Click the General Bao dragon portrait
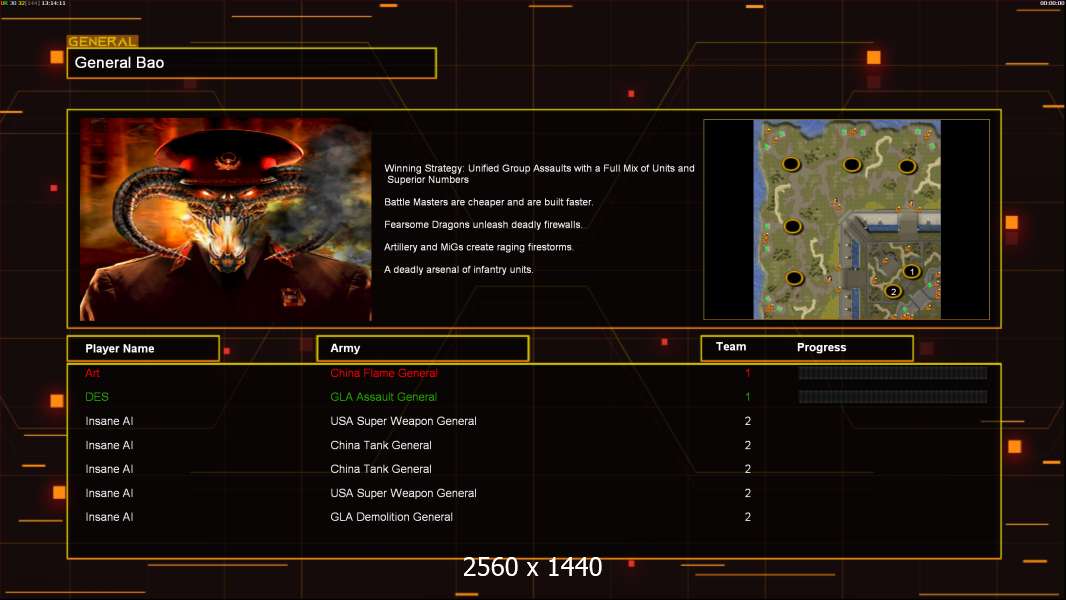The height and width of the screenshot is (600, 1066). point(225,219)
